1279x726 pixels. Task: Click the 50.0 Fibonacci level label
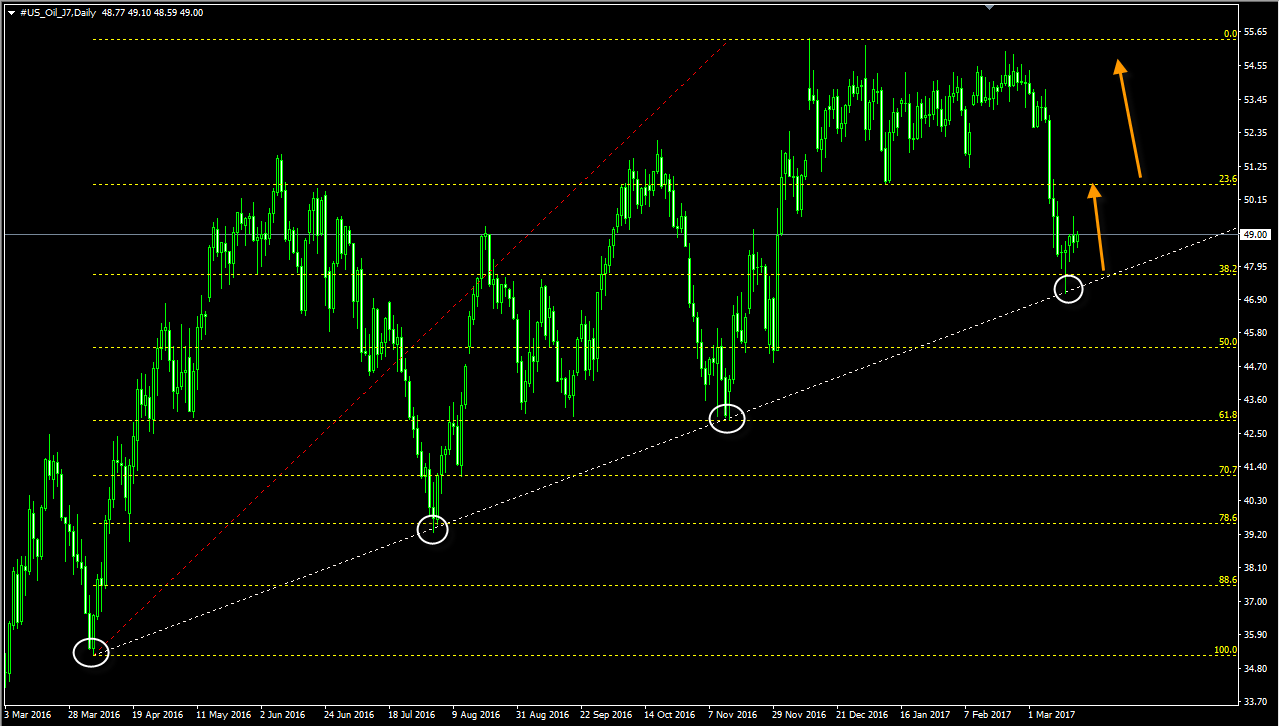(1229, 341)
